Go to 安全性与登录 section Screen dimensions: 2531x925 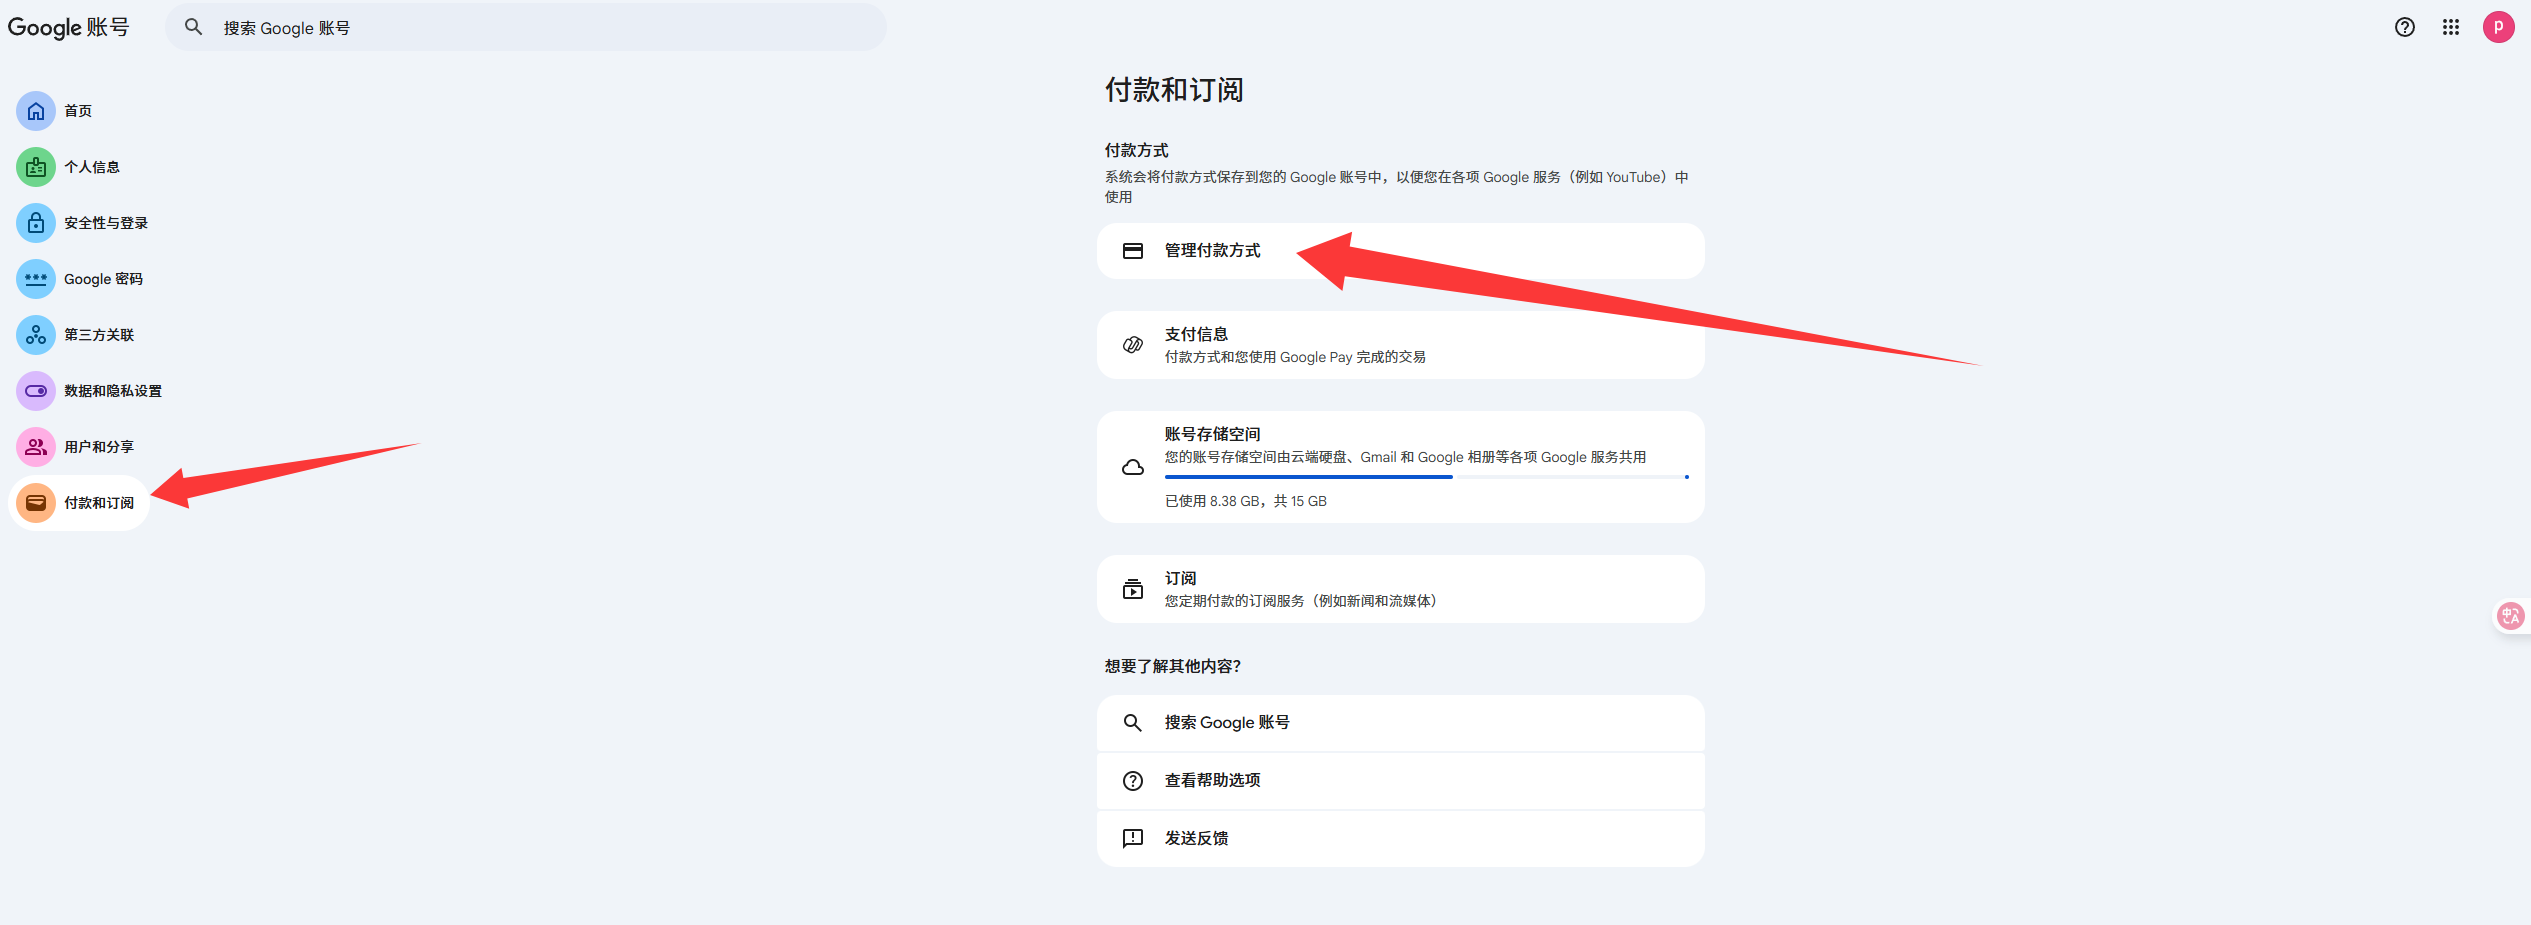[106, 223]
